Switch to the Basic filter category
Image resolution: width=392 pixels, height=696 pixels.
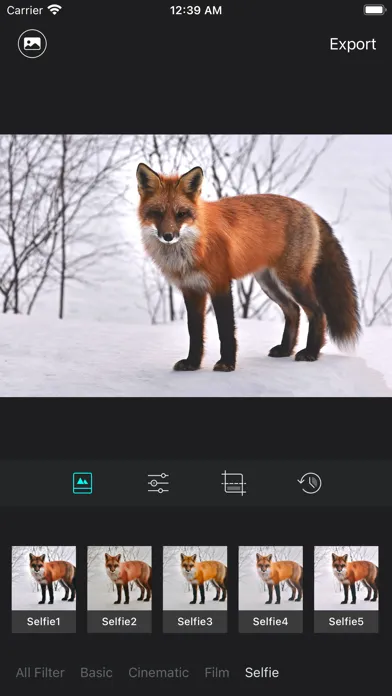pyautogui.click(x=96, y=672)
